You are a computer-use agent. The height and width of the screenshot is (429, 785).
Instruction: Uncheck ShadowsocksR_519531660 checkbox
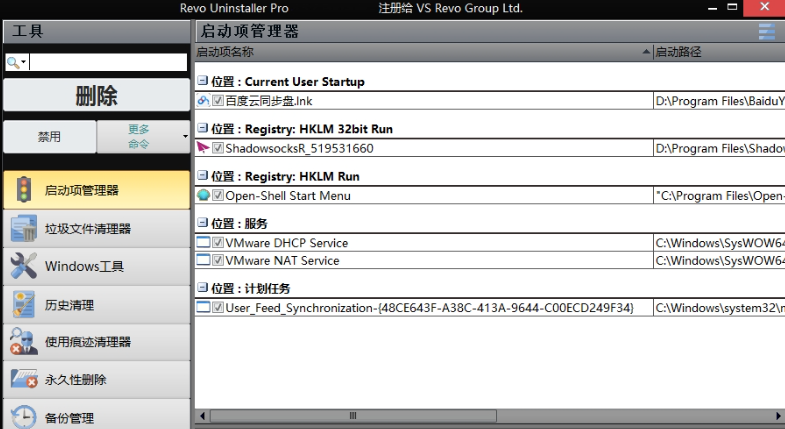point(218,148)
